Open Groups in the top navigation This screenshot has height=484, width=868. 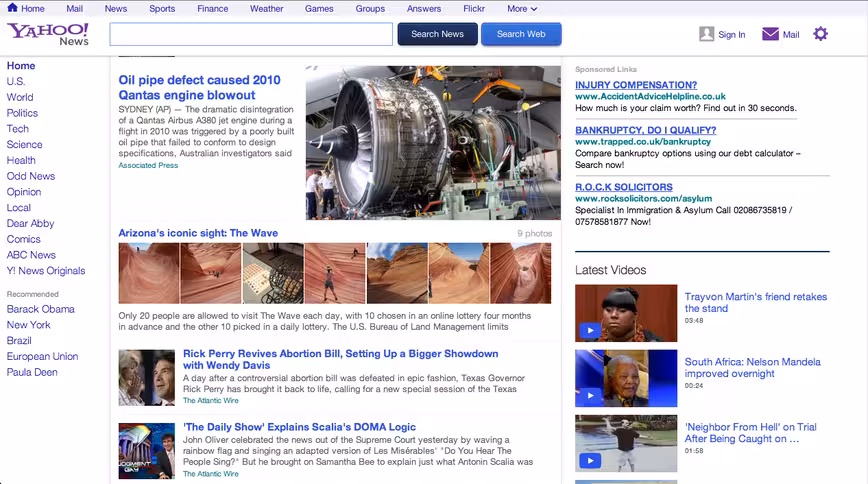pyautogui.click(x=370, y=9)
